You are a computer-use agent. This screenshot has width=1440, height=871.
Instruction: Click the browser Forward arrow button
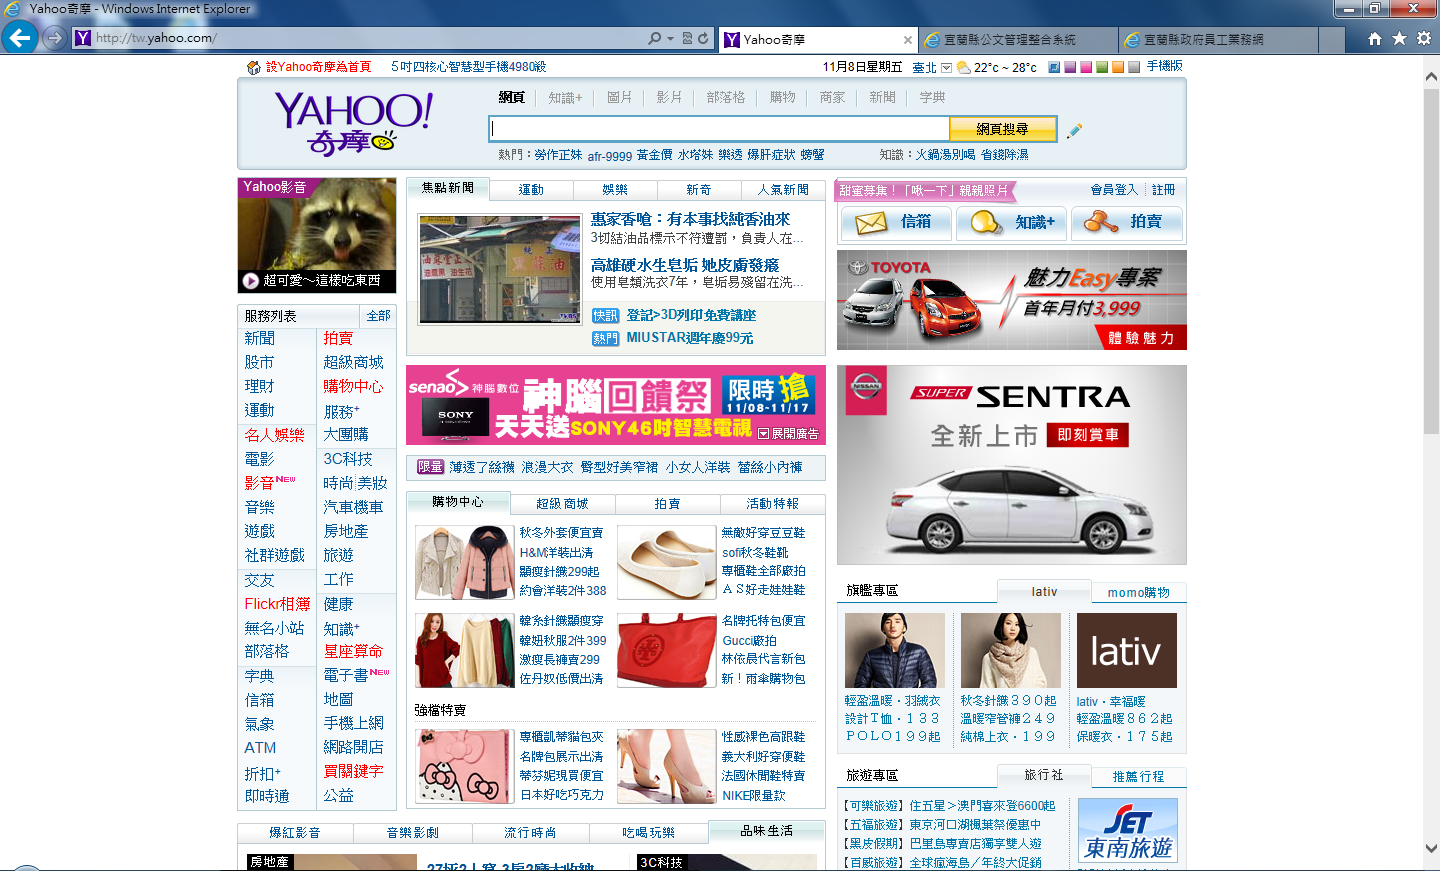point(55,38)
